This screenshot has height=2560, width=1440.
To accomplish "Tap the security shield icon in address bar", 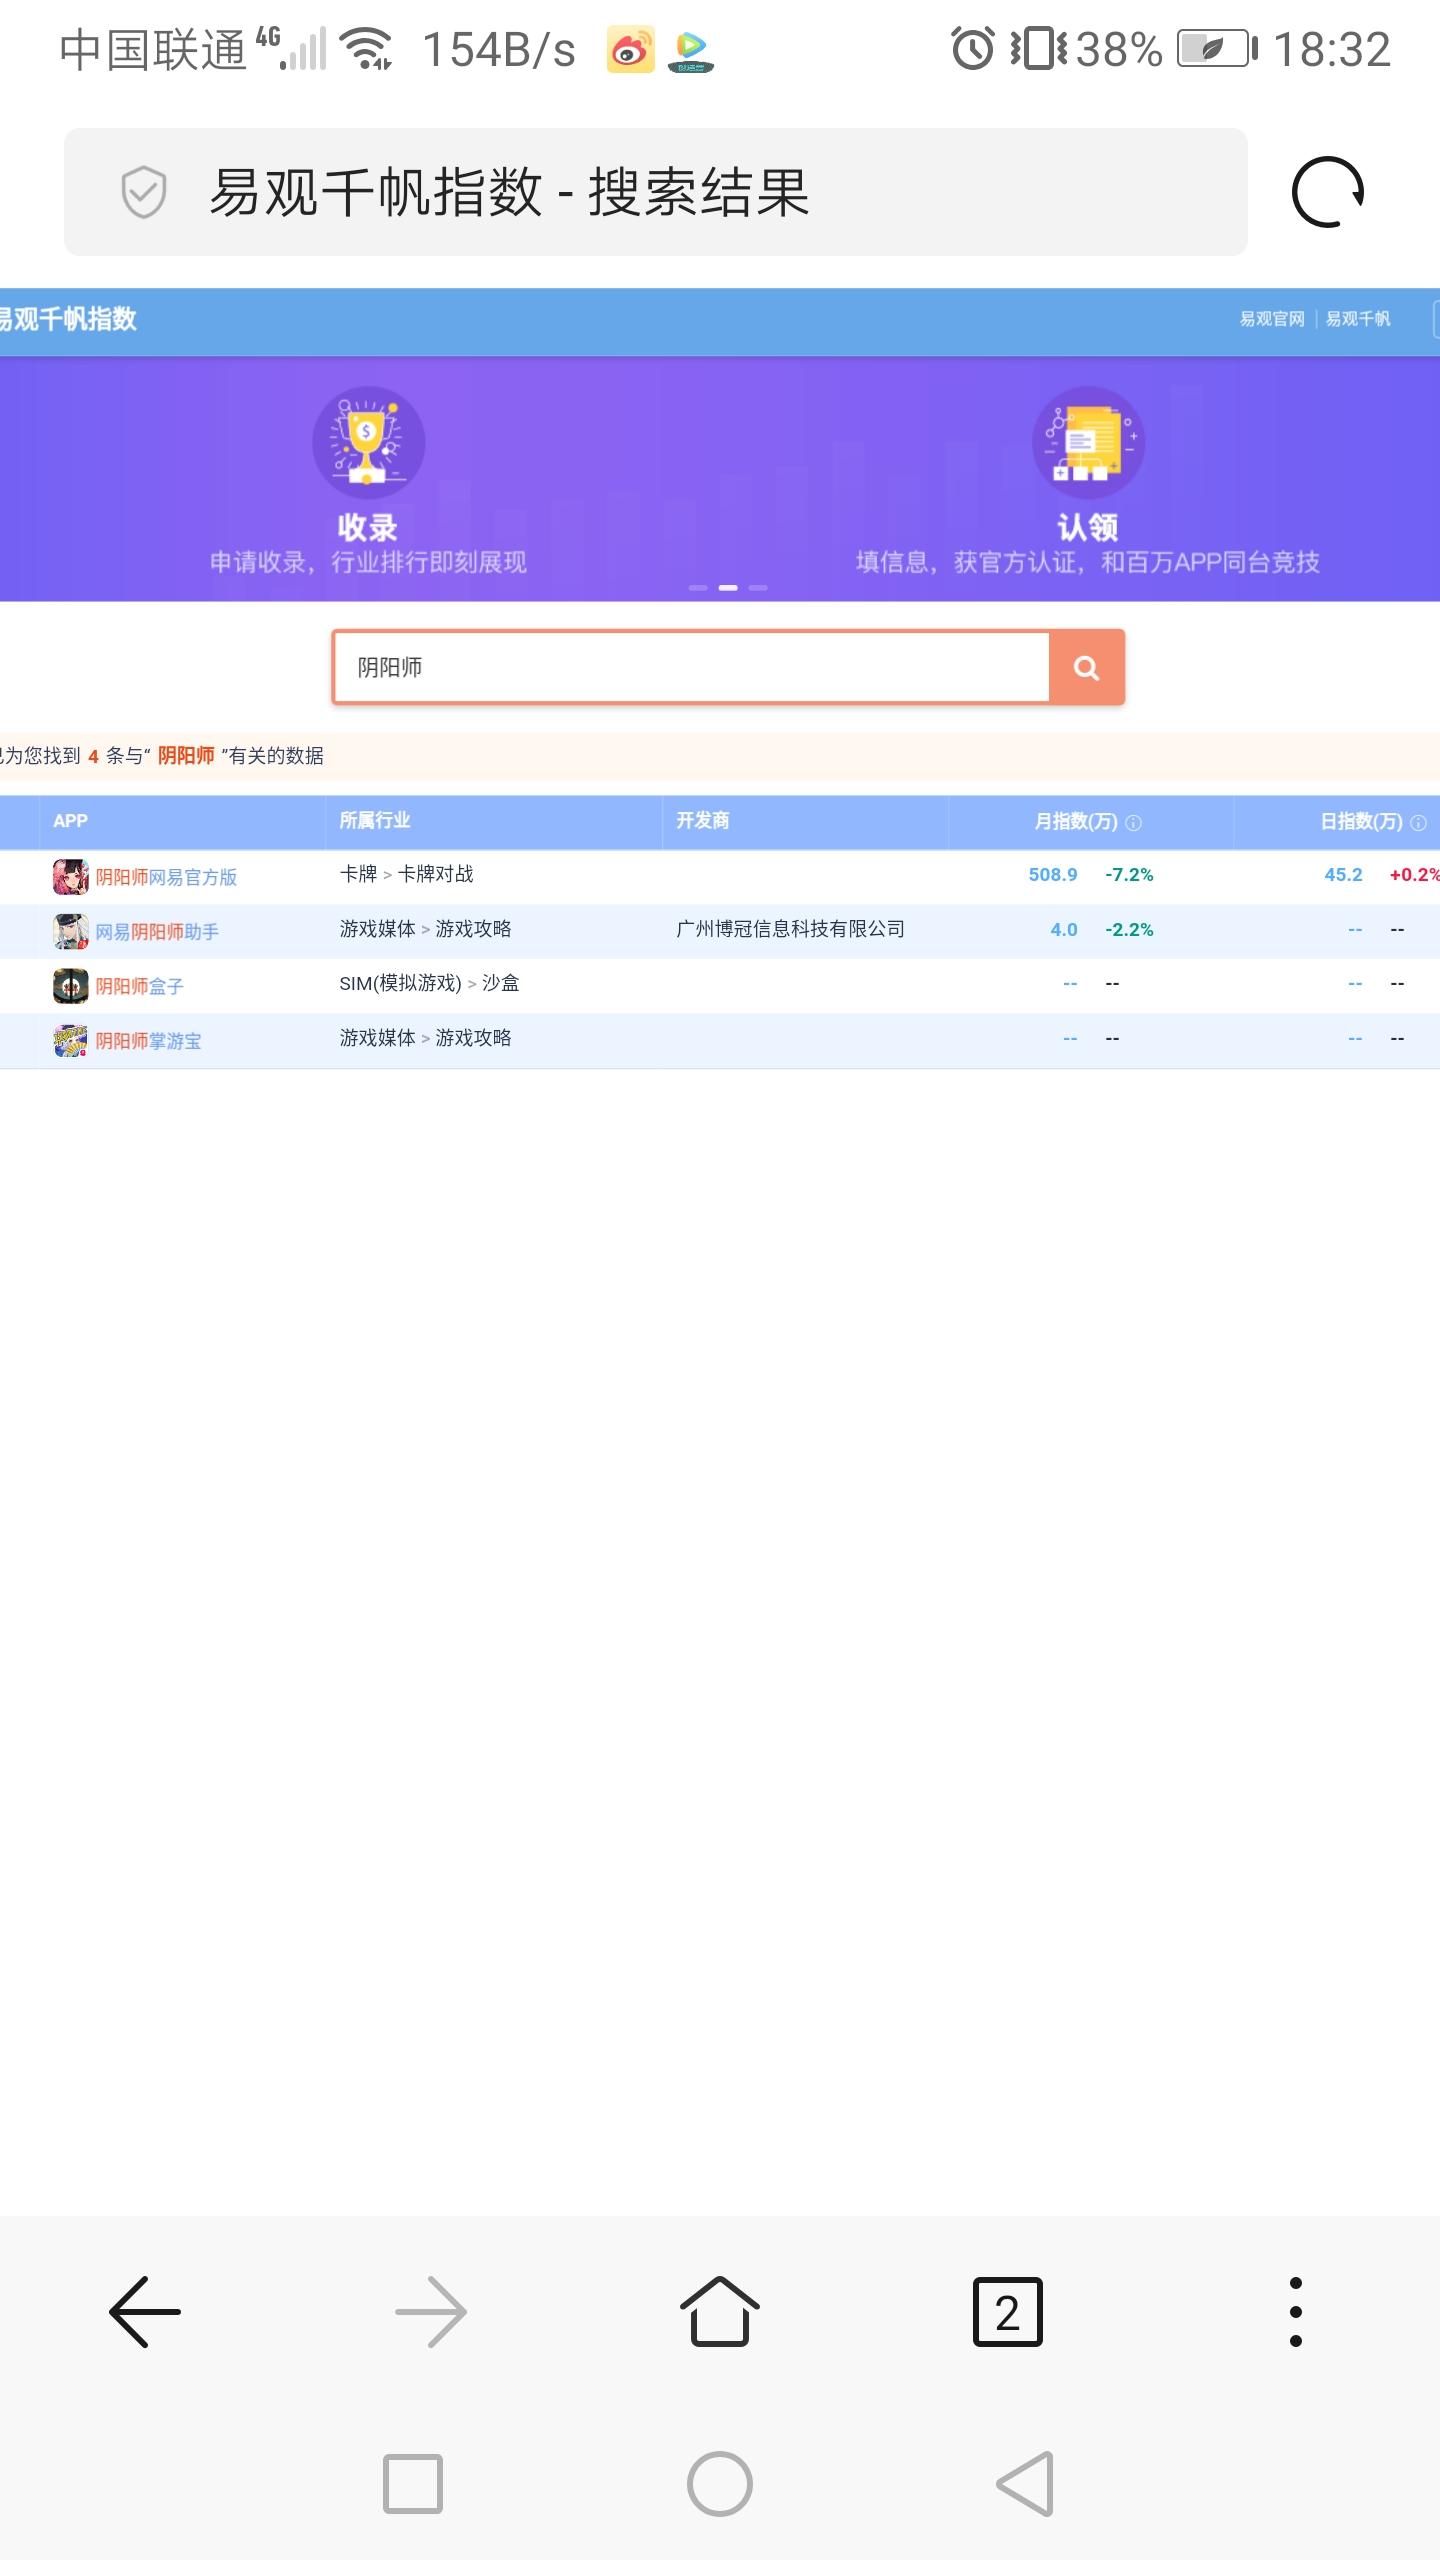I will pos(143,191).
